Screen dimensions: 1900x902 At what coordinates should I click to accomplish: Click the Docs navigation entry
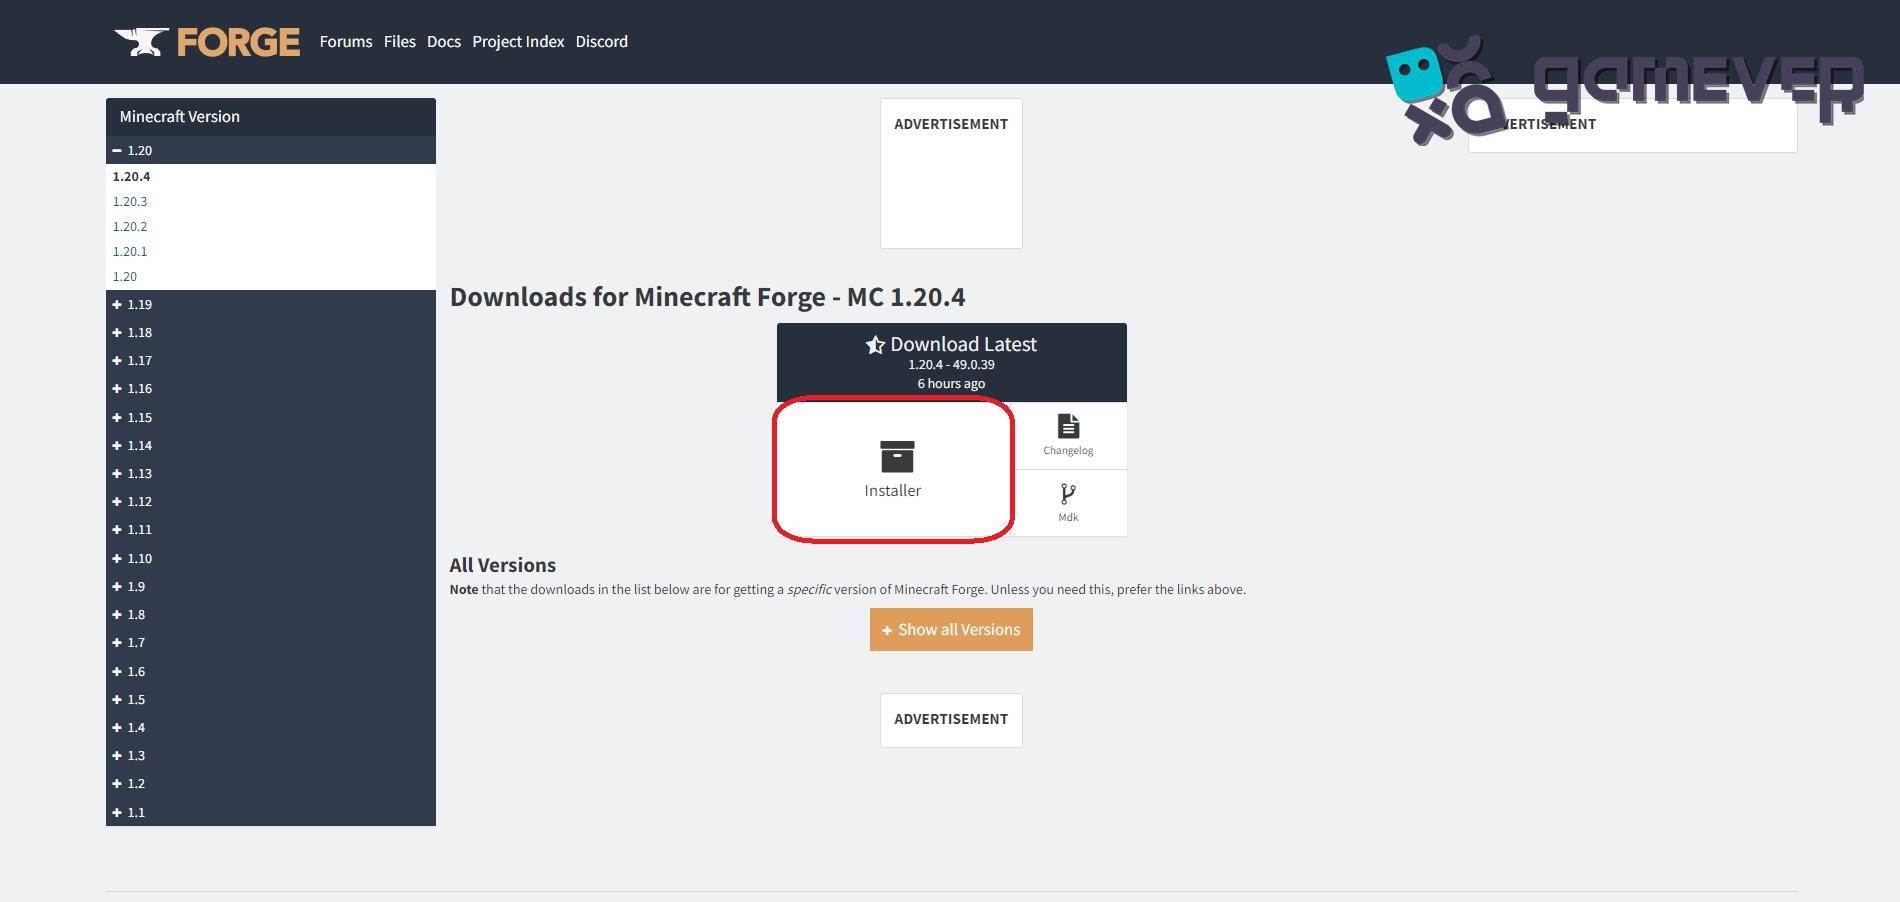coord(443,41)
